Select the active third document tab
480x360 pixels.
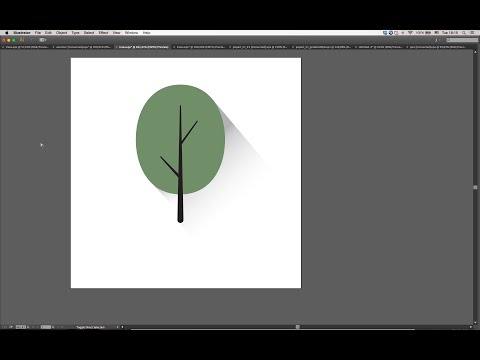pos(143,47)
